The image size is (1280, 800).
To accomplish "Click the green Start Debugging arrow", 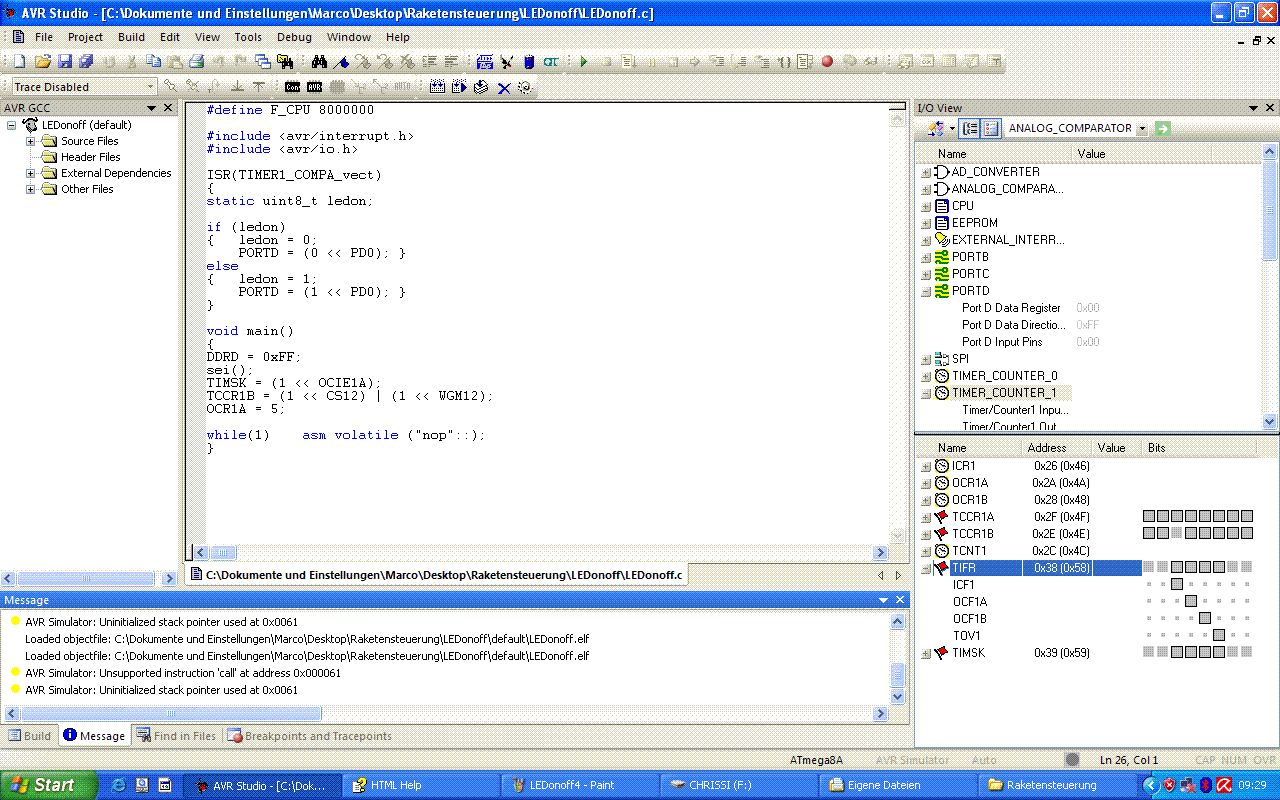I will point(584,62).
